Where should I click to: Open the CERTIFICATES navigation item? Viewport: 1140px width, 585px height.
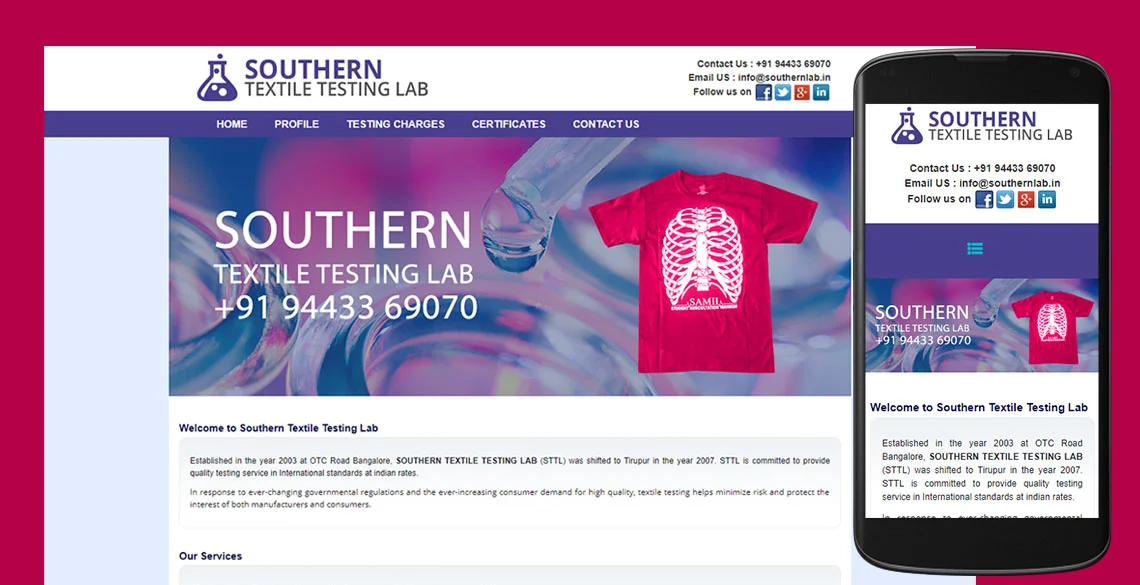[x=509, y=124]
